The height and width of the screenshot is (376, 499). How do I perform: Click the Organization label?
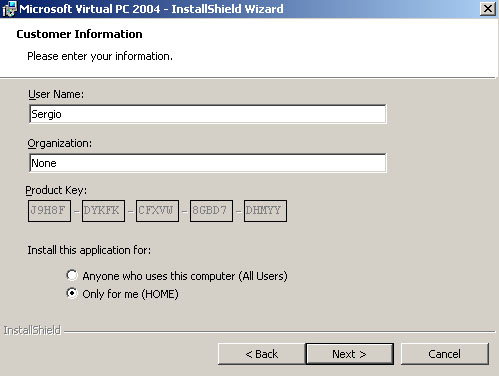pyautogui.click(x=60, y=144)
